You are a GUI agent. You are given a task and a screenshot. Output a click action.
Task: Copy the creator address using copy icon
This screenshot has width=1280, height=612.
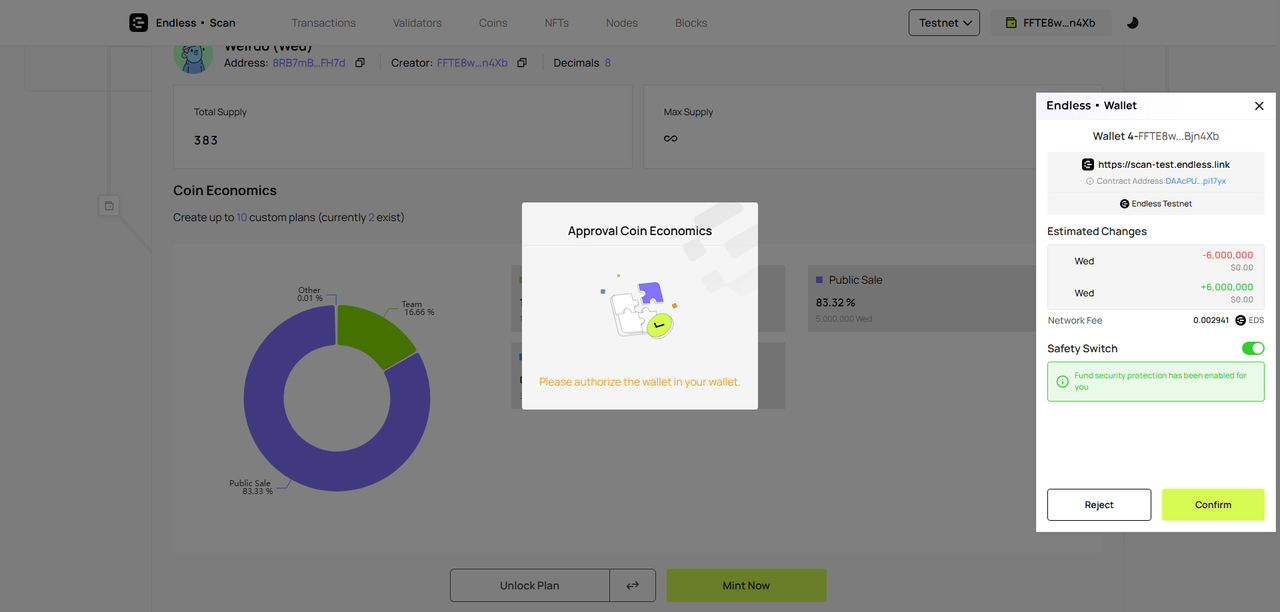pos(522,63)
